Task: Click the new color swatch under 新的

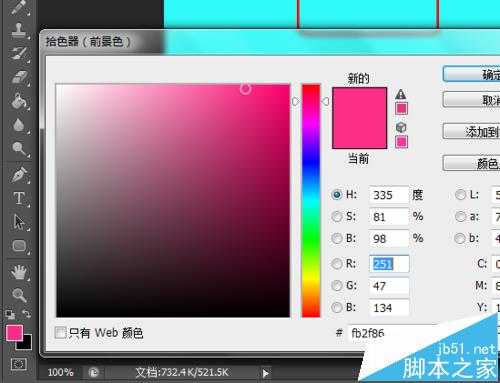Action: coord(360,103)
